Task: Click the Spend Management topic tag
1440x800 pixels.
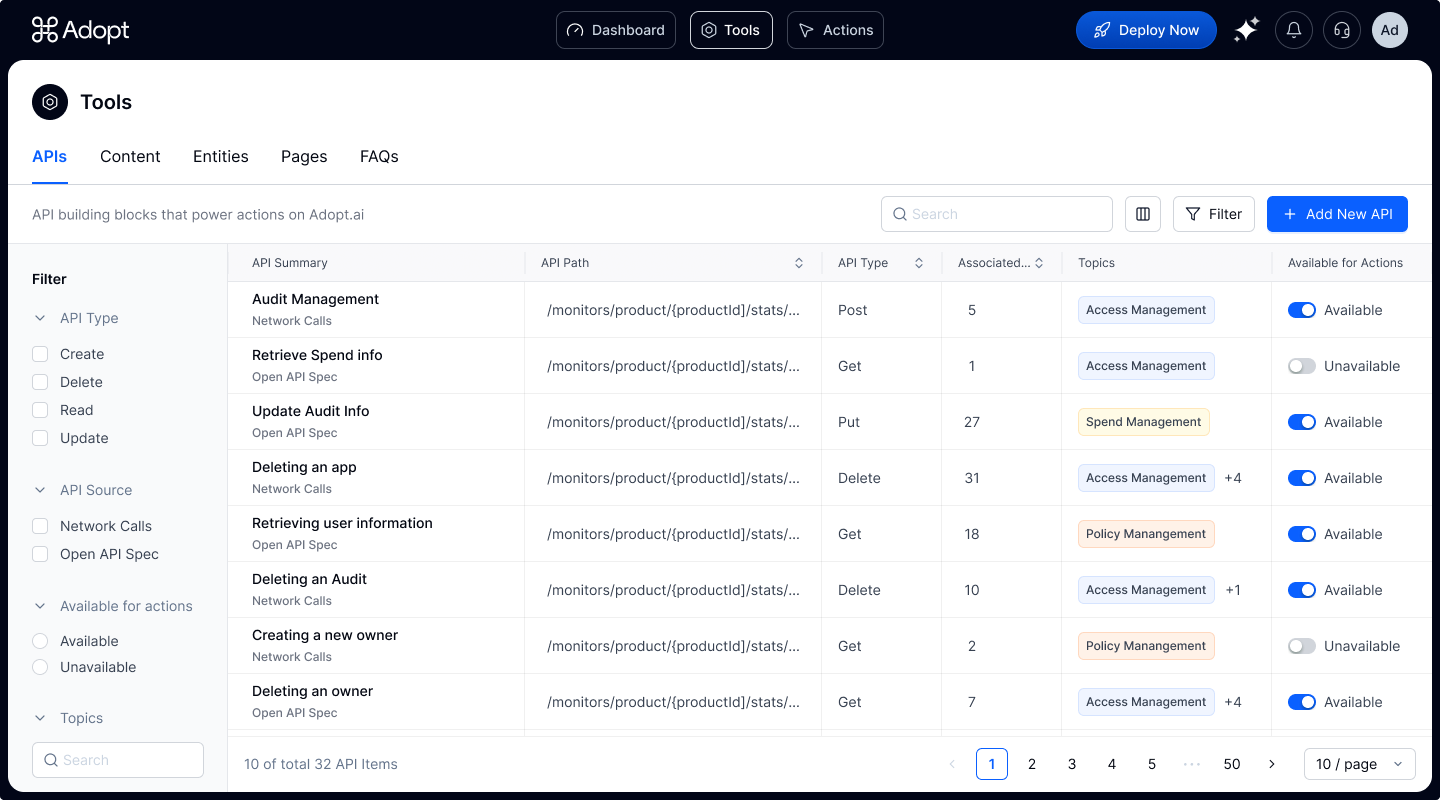Action: [1144, 422]
